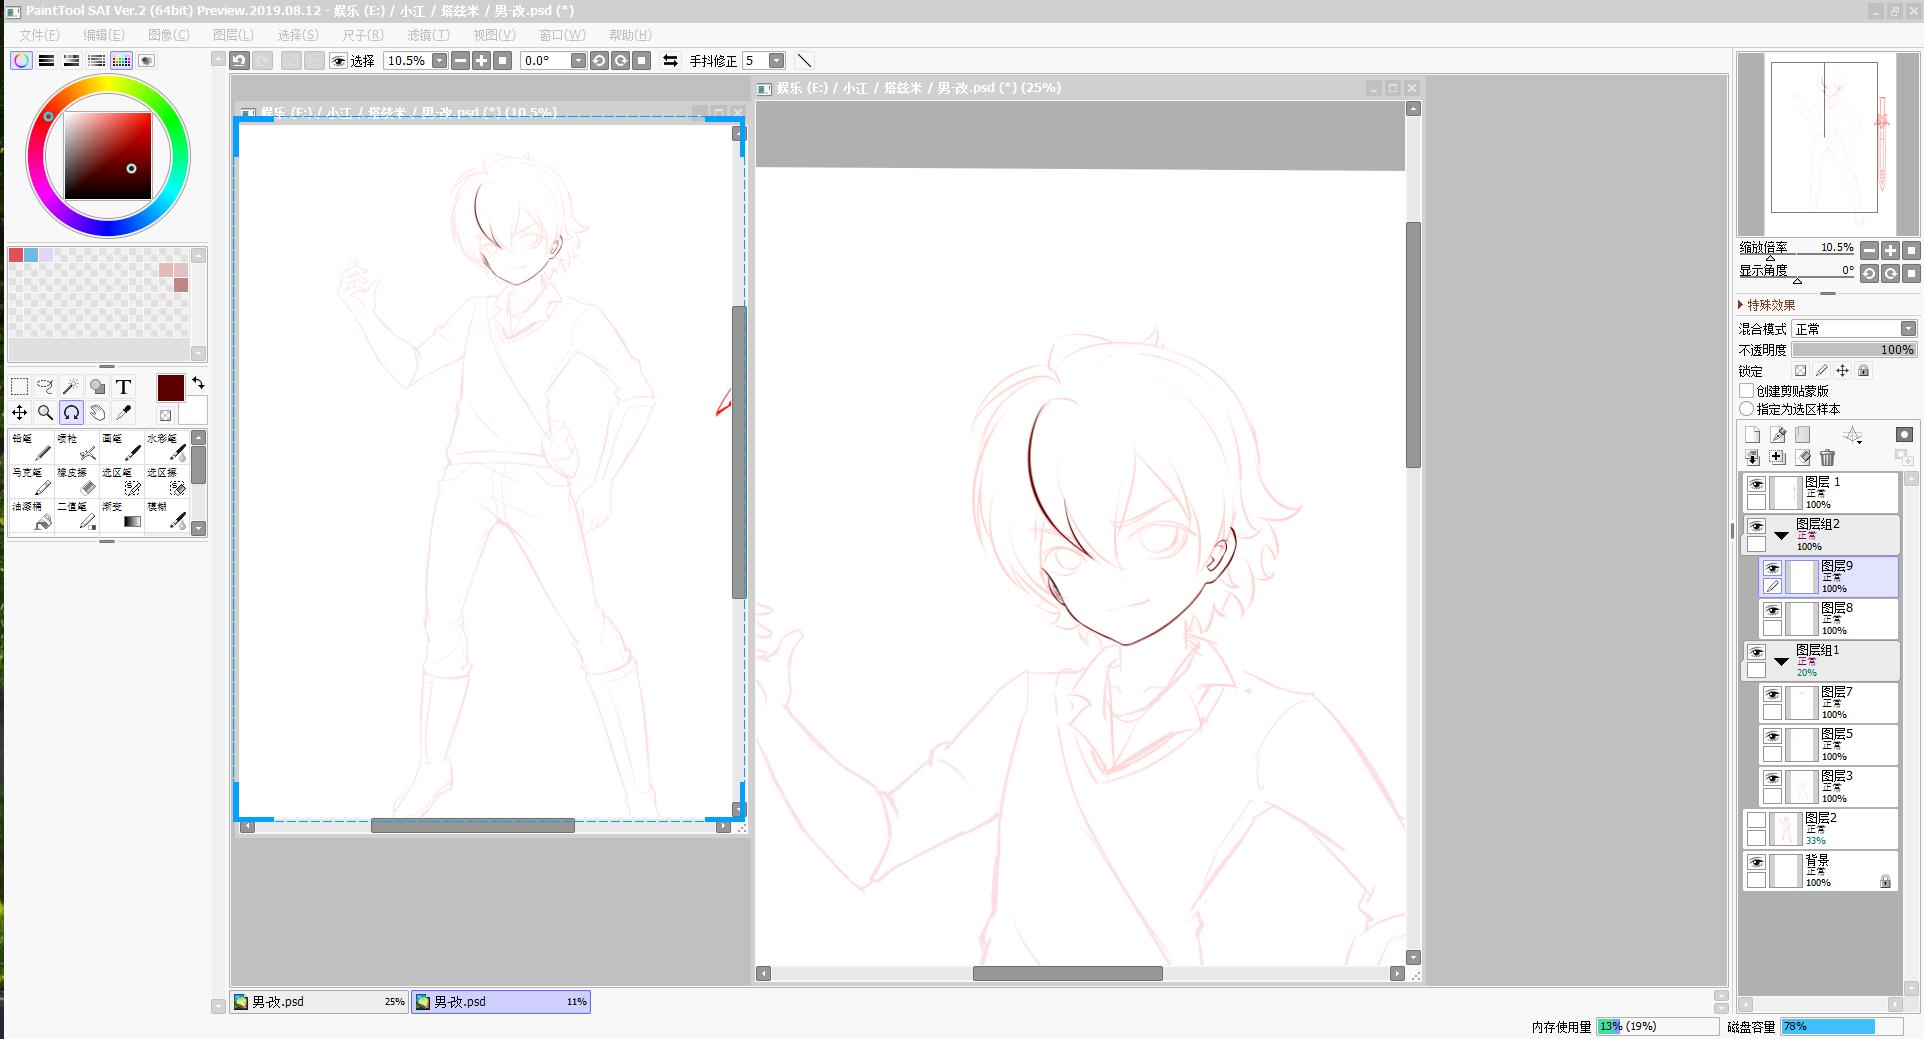The width and height of the screenshot is (1924, 1039).
Task: Toggle the swatches palette panel button
Action: (x=121, y=60)
